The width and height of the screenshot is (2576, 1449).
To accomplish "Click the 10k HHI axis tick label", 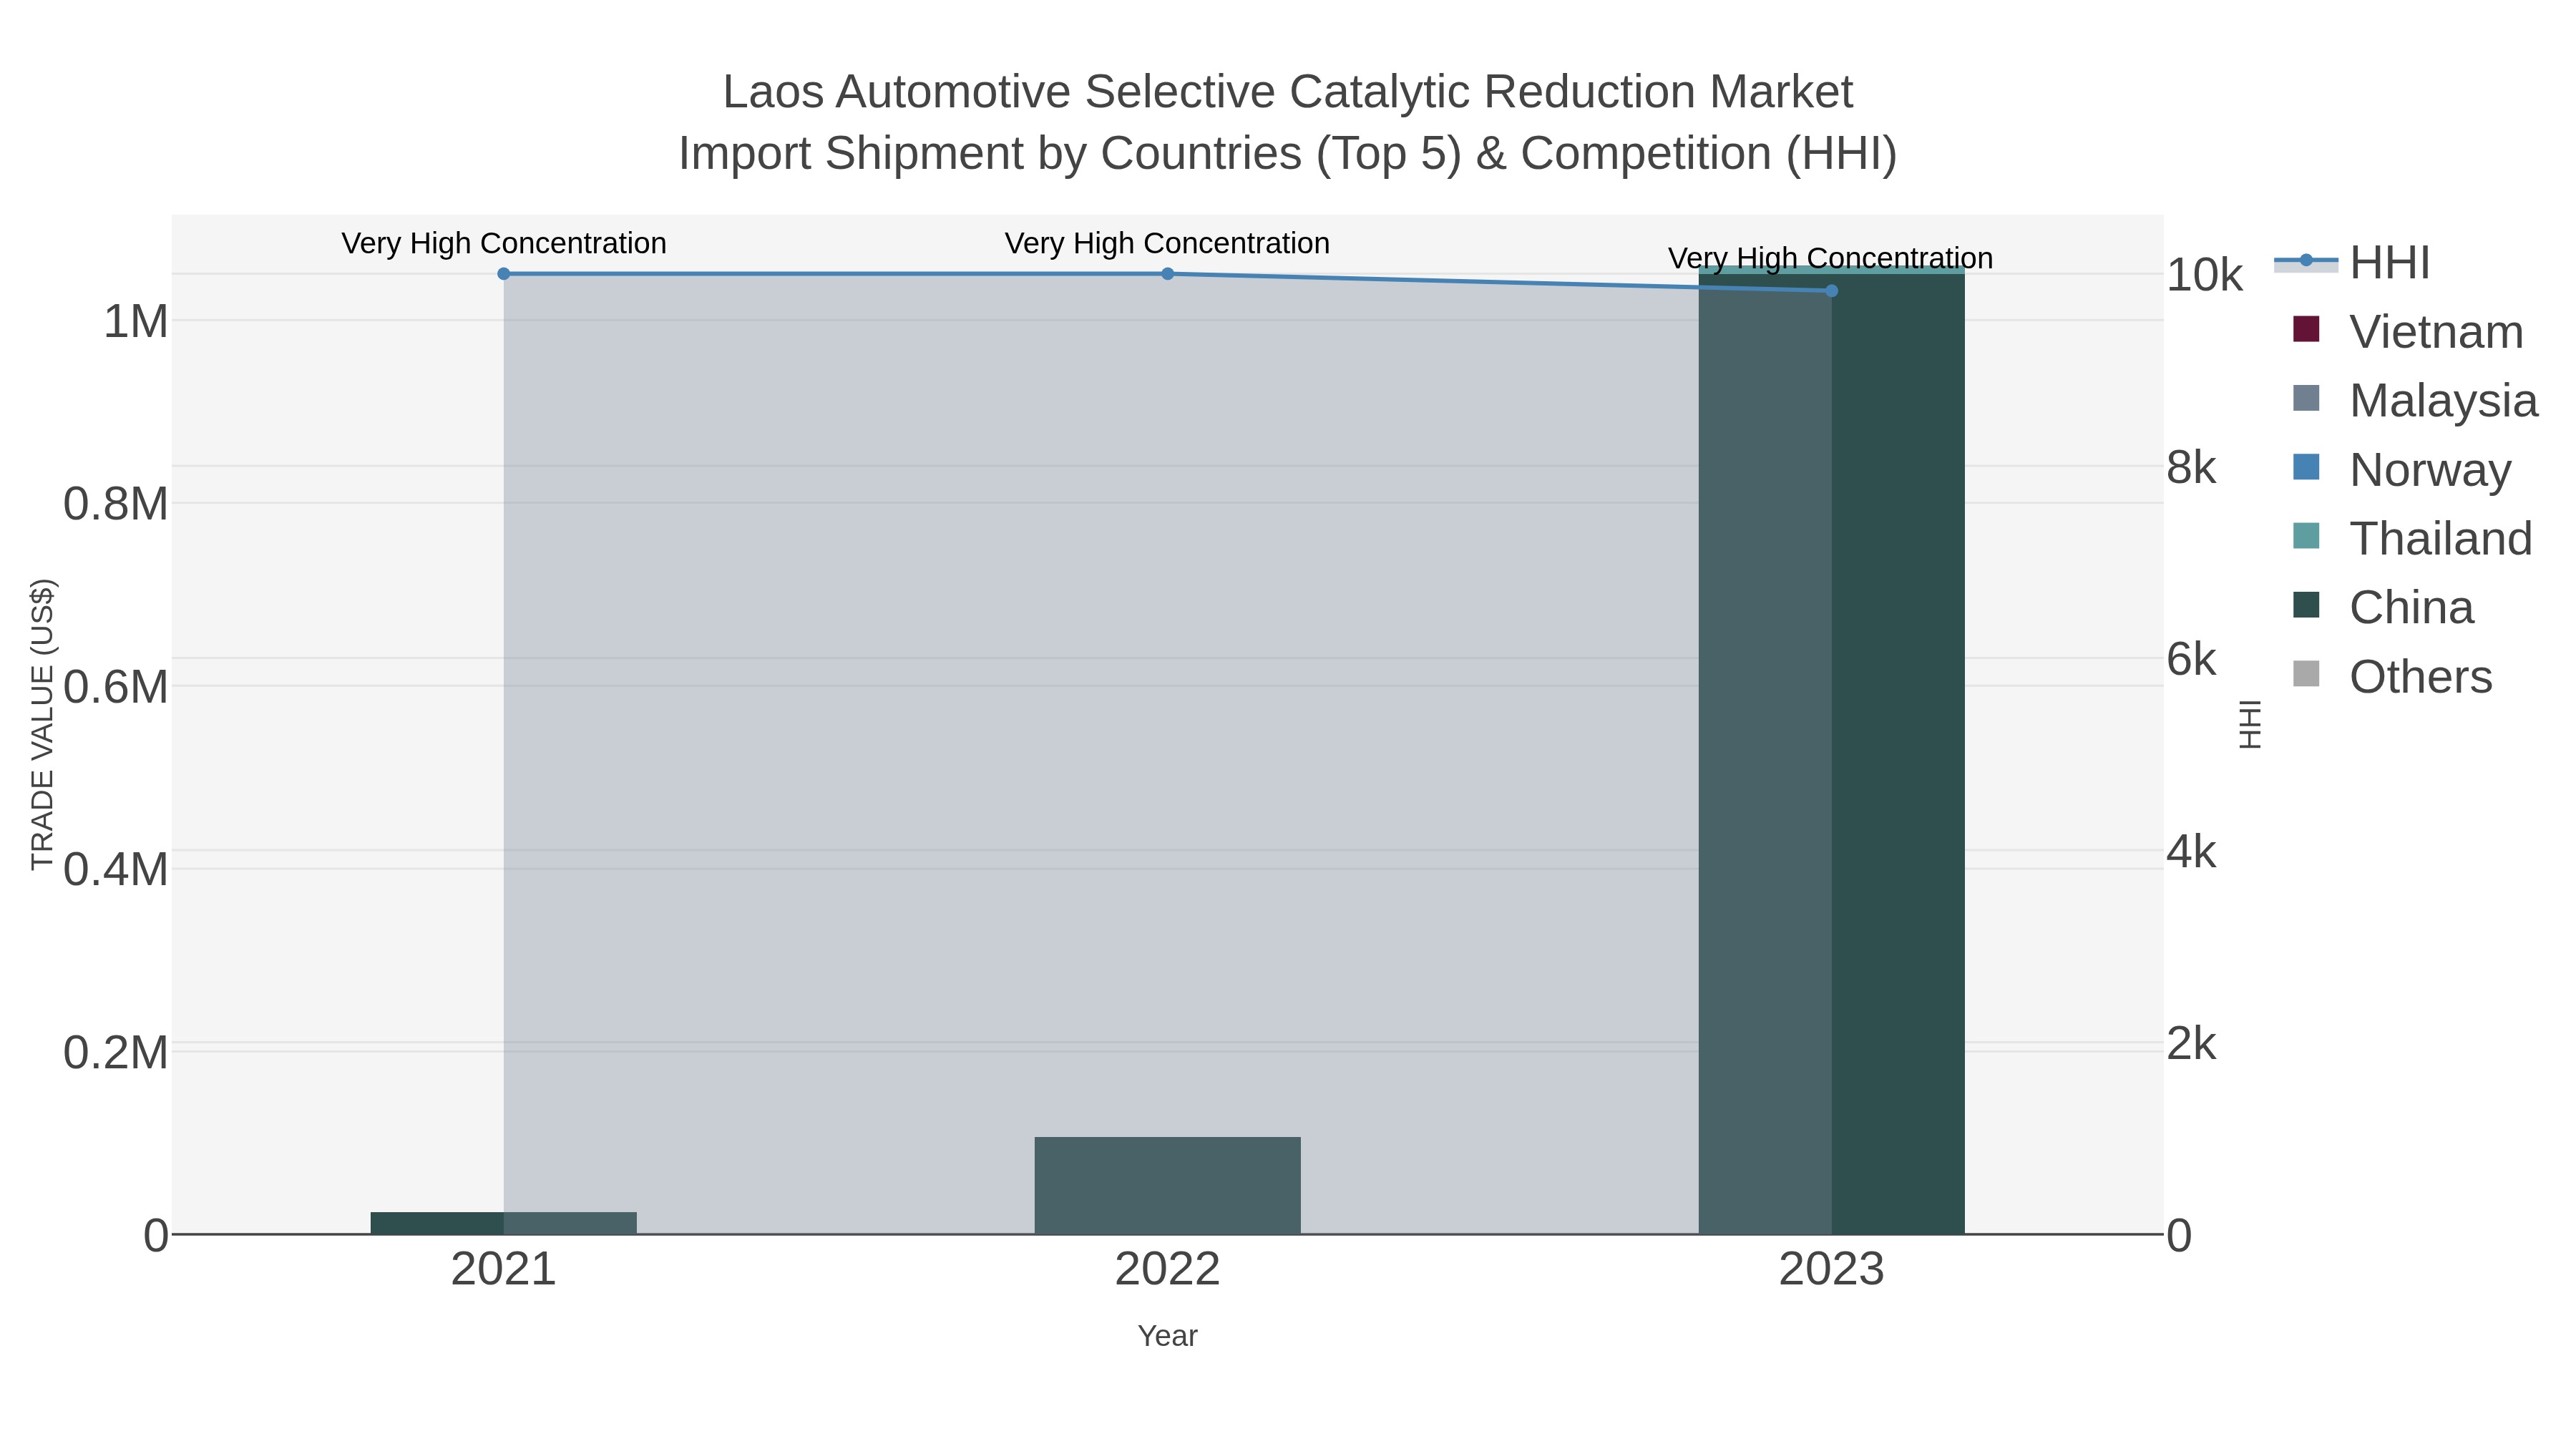I will coord(2205,275).
